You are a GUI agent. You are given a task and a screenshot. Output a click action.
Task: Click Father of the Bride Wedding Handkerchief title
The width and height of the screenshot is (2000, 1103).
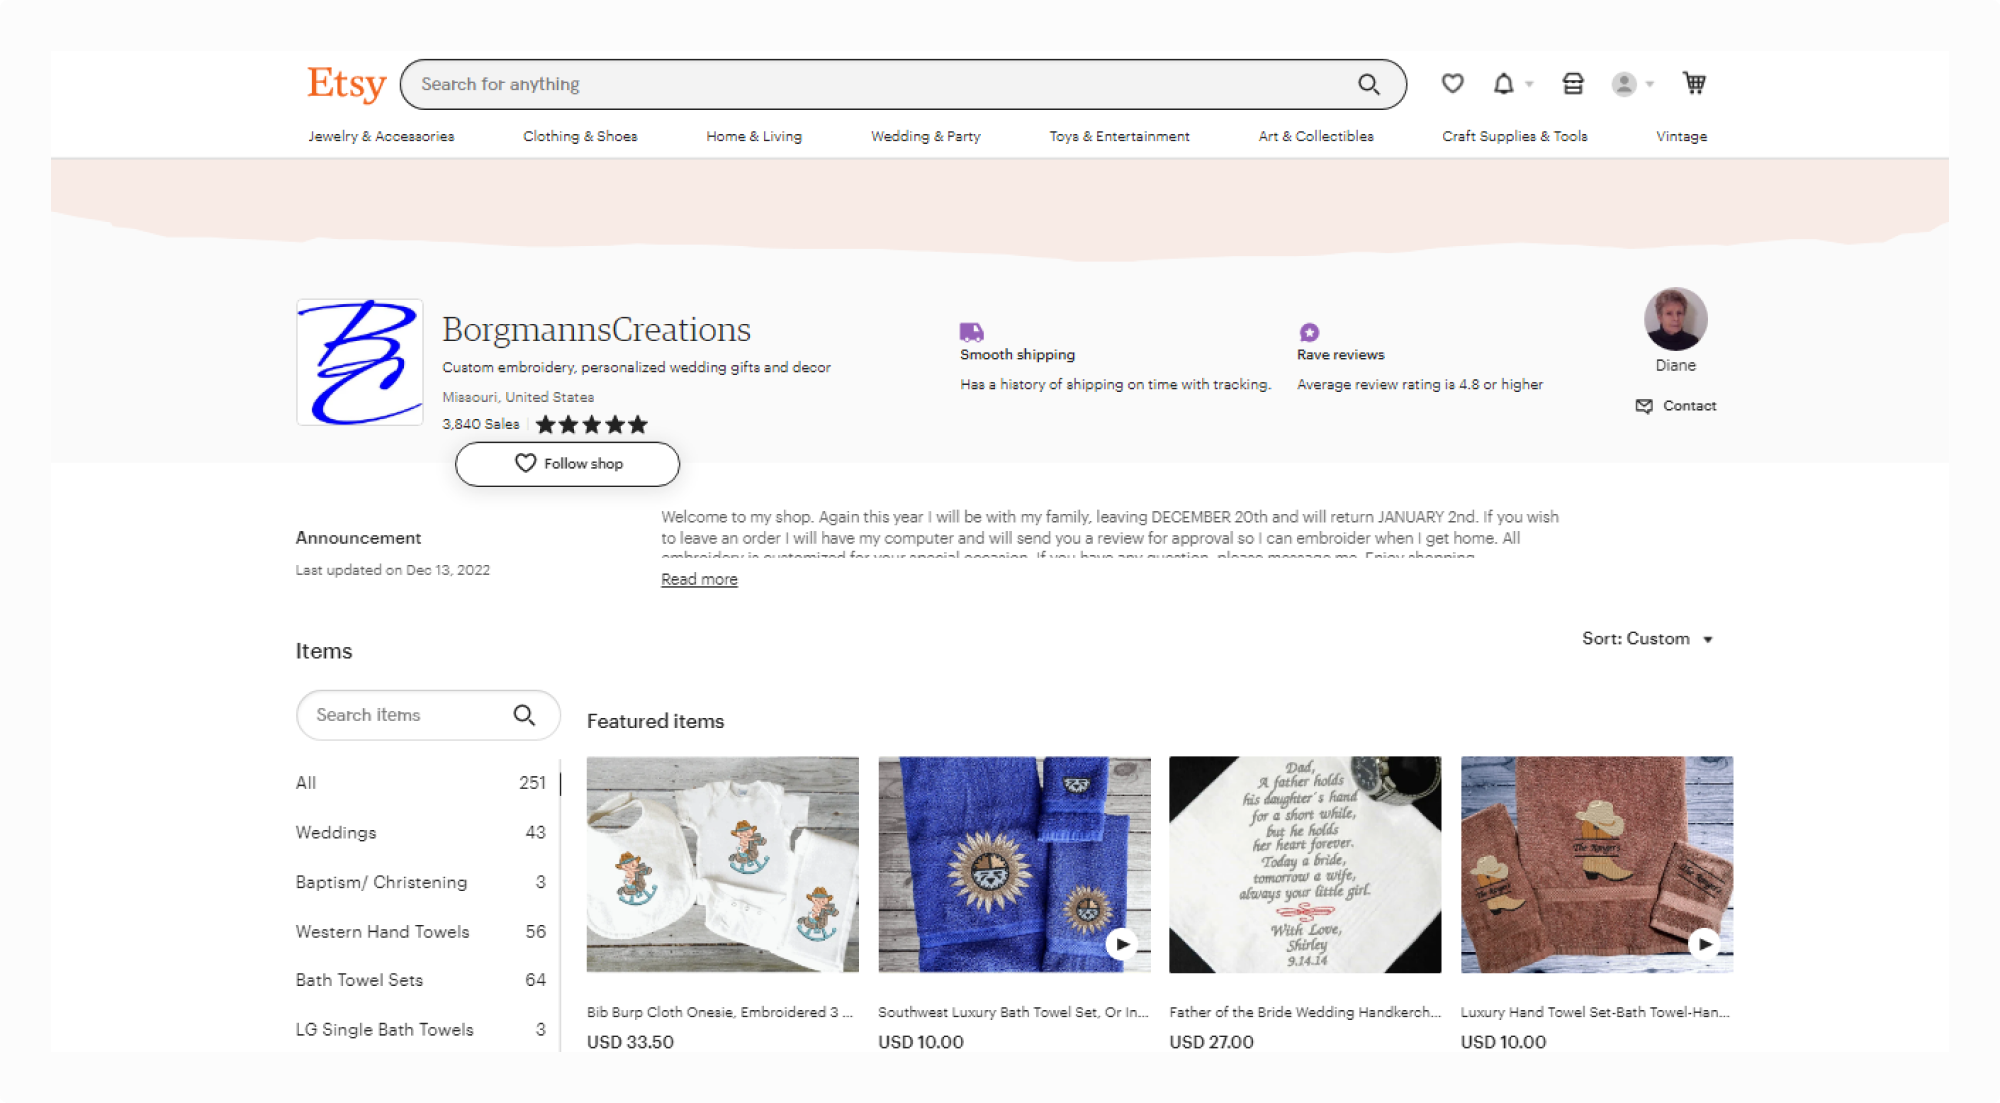[1305, 1012]
